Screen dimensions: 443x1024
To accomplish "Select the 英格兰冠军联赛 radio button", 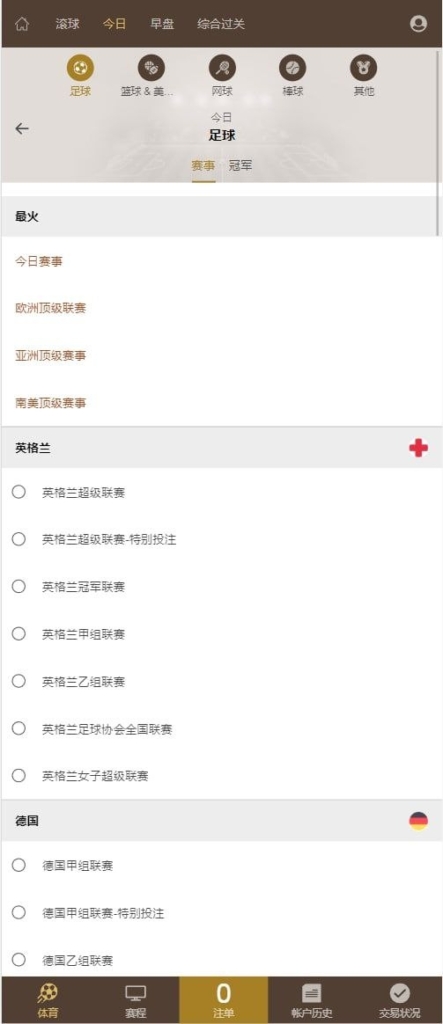I will (19, 586).
